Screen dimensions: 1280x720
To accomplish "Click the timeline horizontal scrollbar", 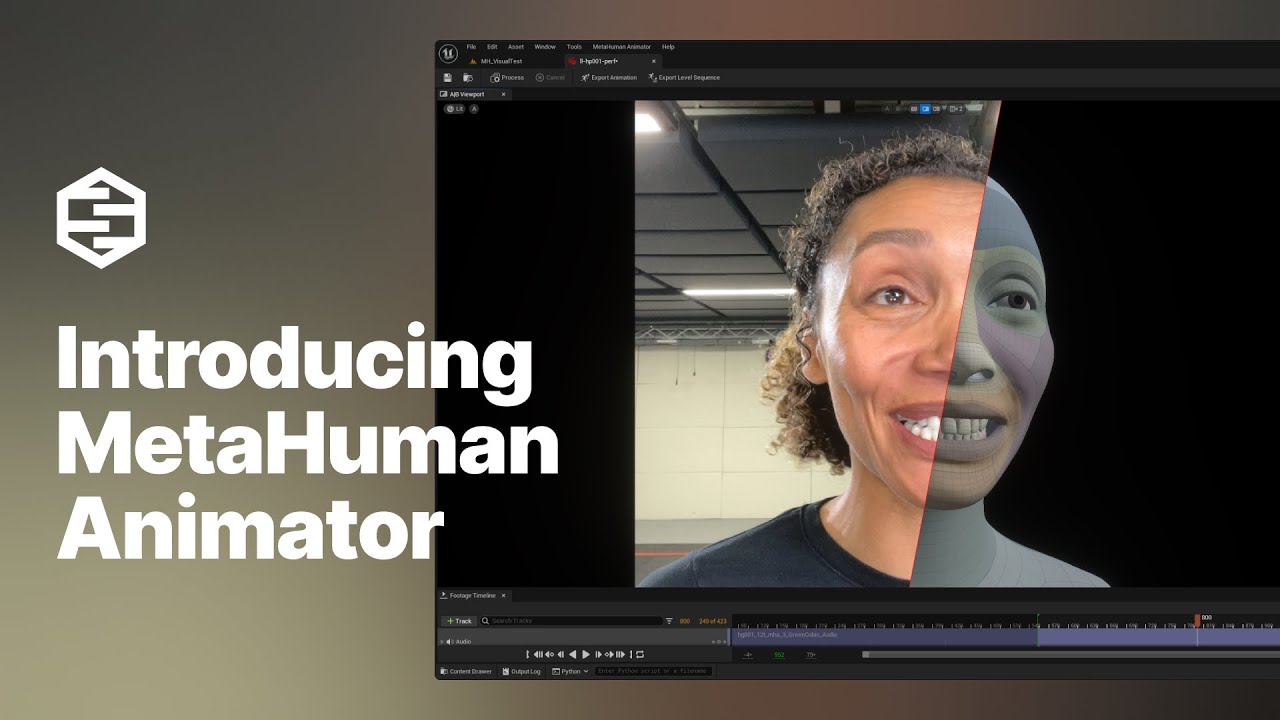I will point(1070,655).
